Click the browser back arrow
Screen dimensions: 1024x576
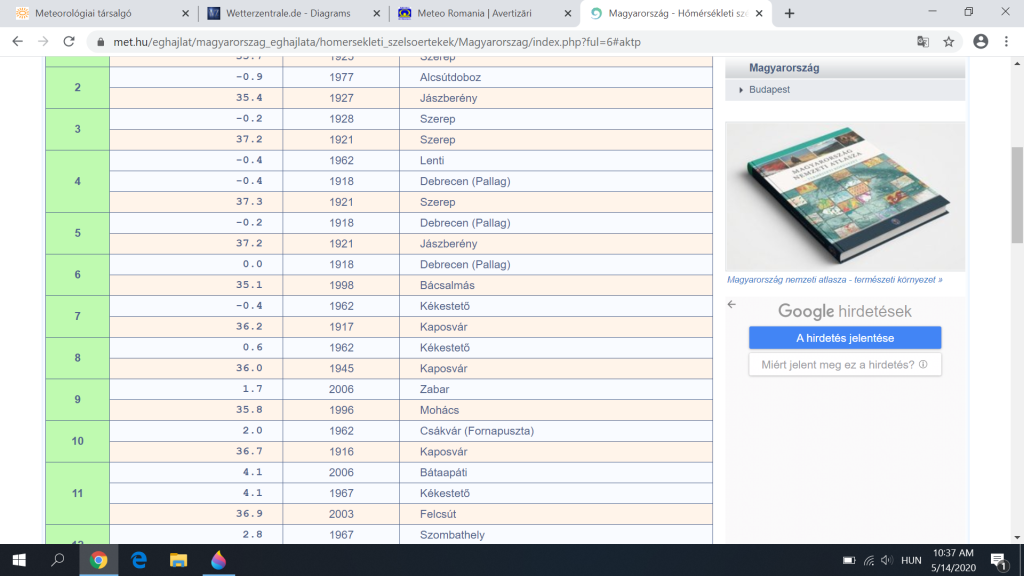click(x=17, y=42)
